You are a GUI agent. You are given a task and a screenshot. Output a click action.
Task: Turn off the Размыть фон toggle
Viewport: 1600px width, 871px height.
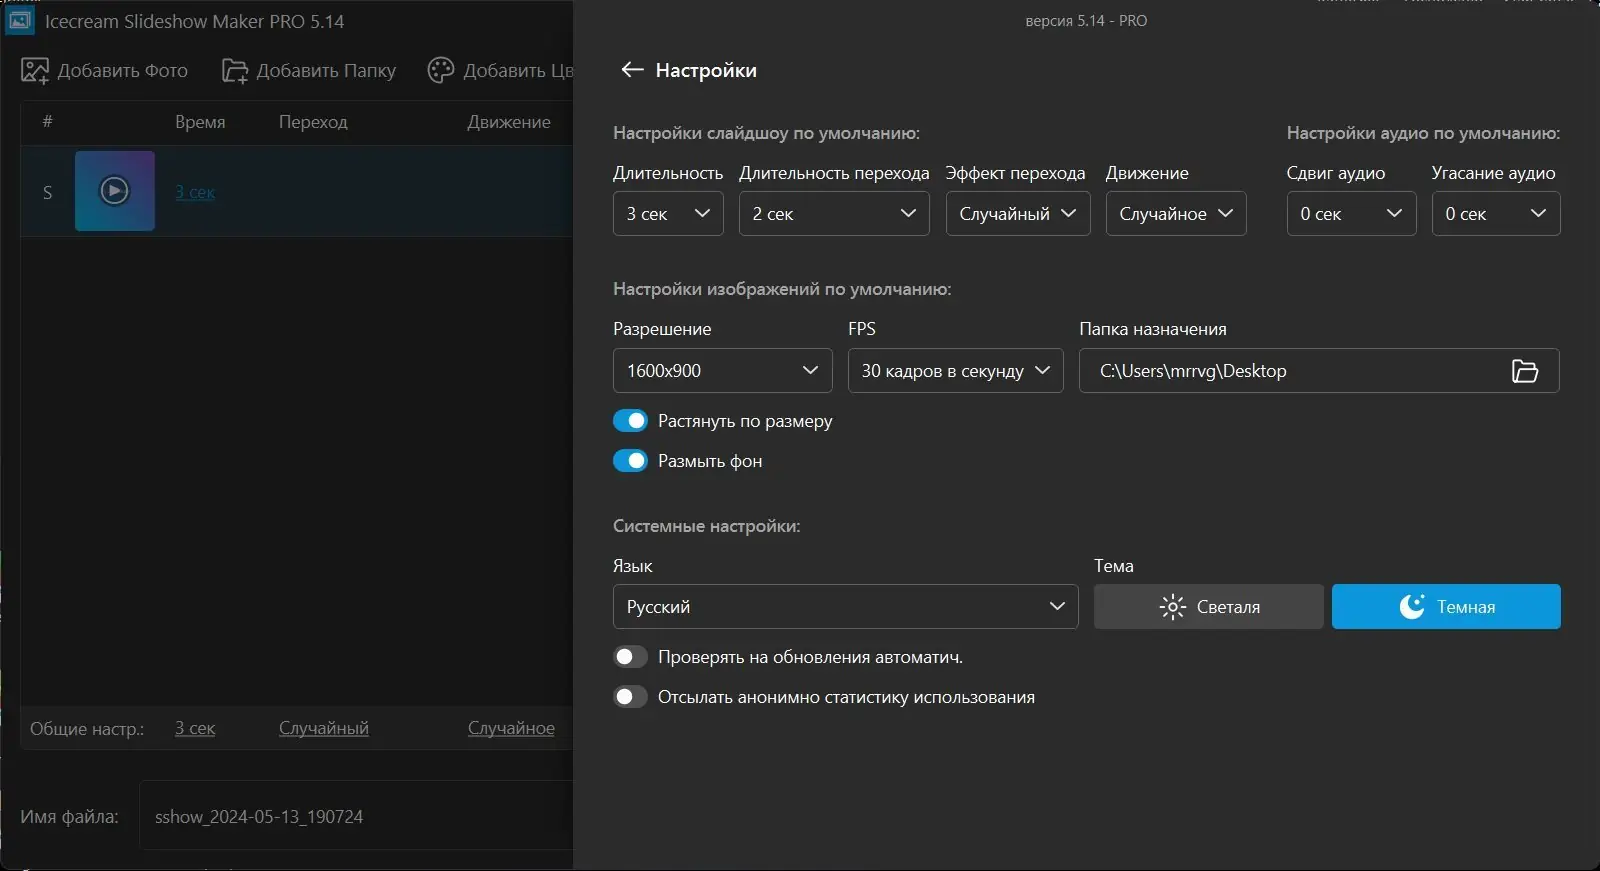click(x=630, y=461)
